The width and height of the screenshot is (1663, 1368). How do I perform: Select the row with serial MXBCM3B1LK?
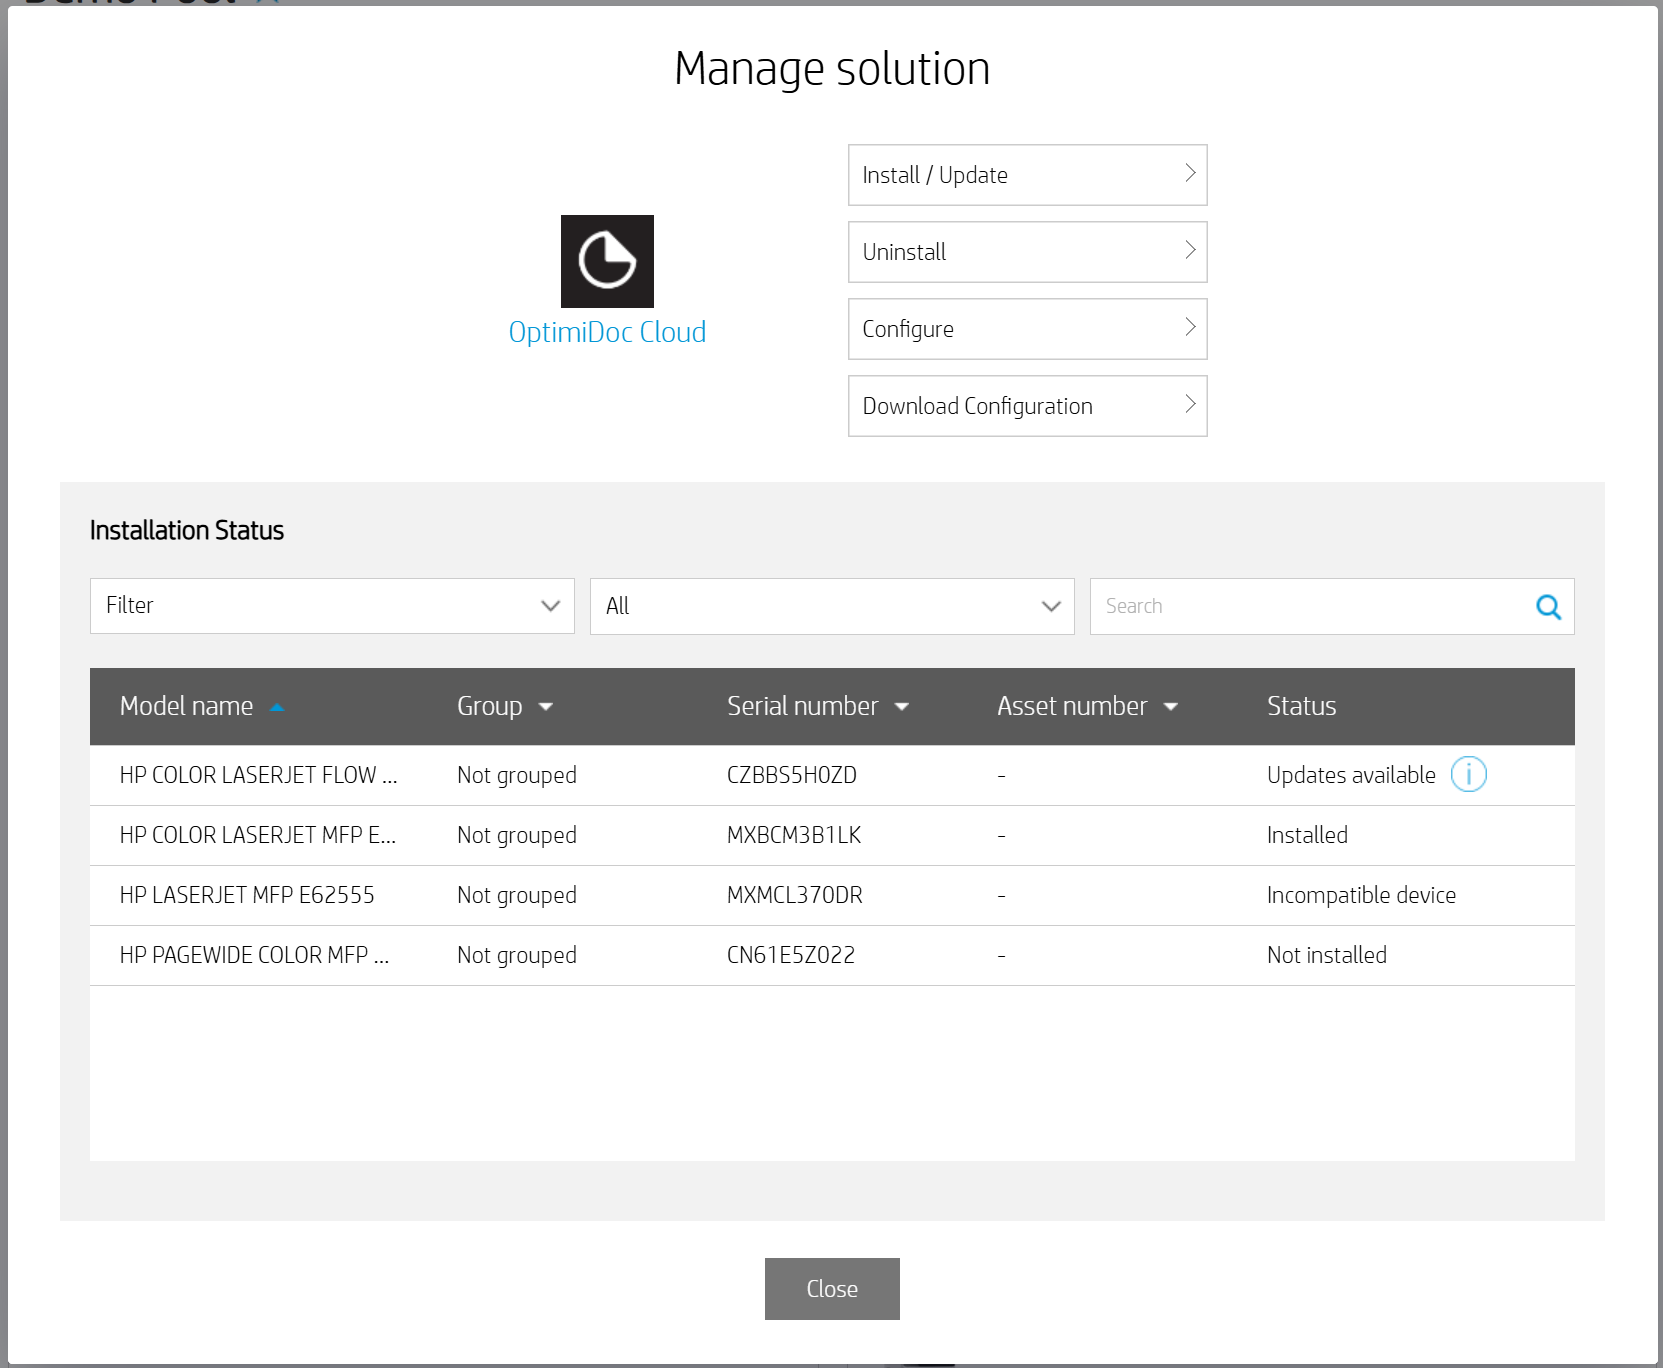[794, 835]
